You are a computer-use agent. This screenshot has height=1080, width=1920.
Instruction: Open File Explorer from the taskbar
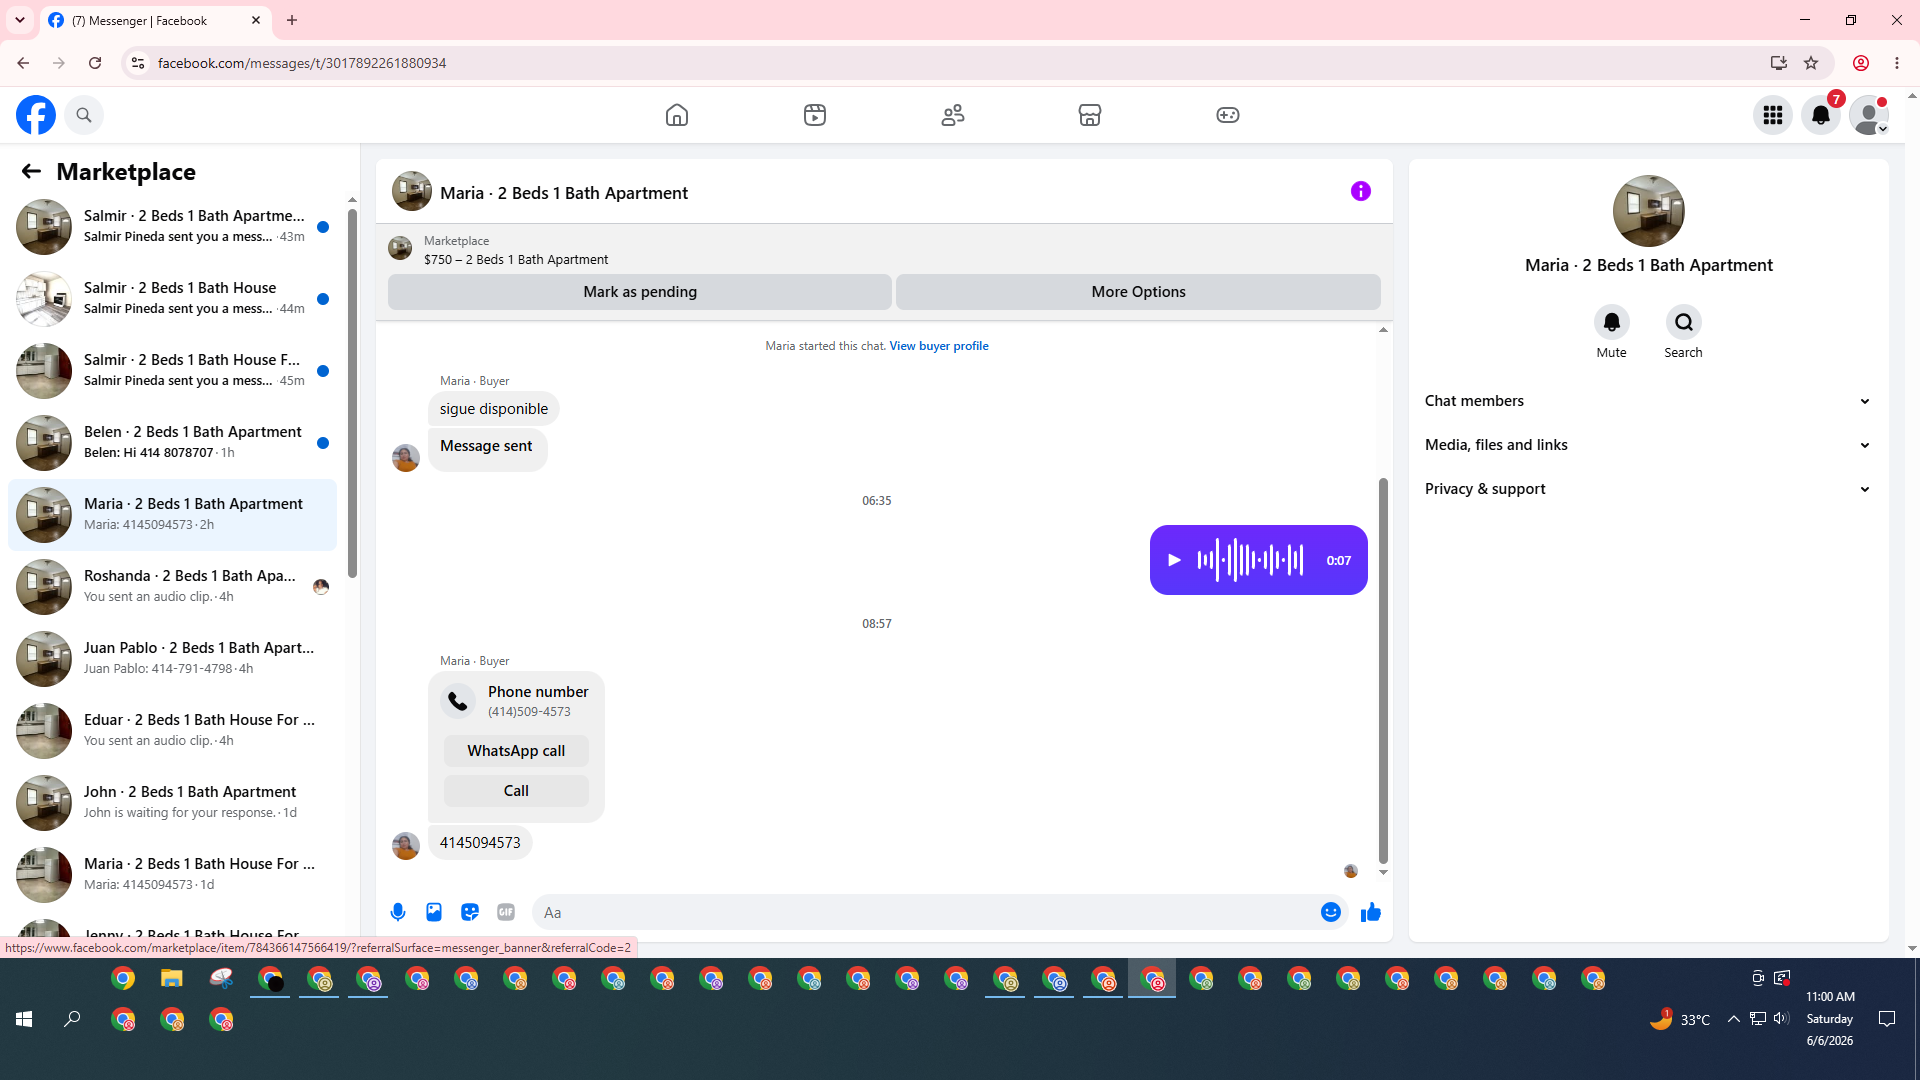click(x=172, y=978)
